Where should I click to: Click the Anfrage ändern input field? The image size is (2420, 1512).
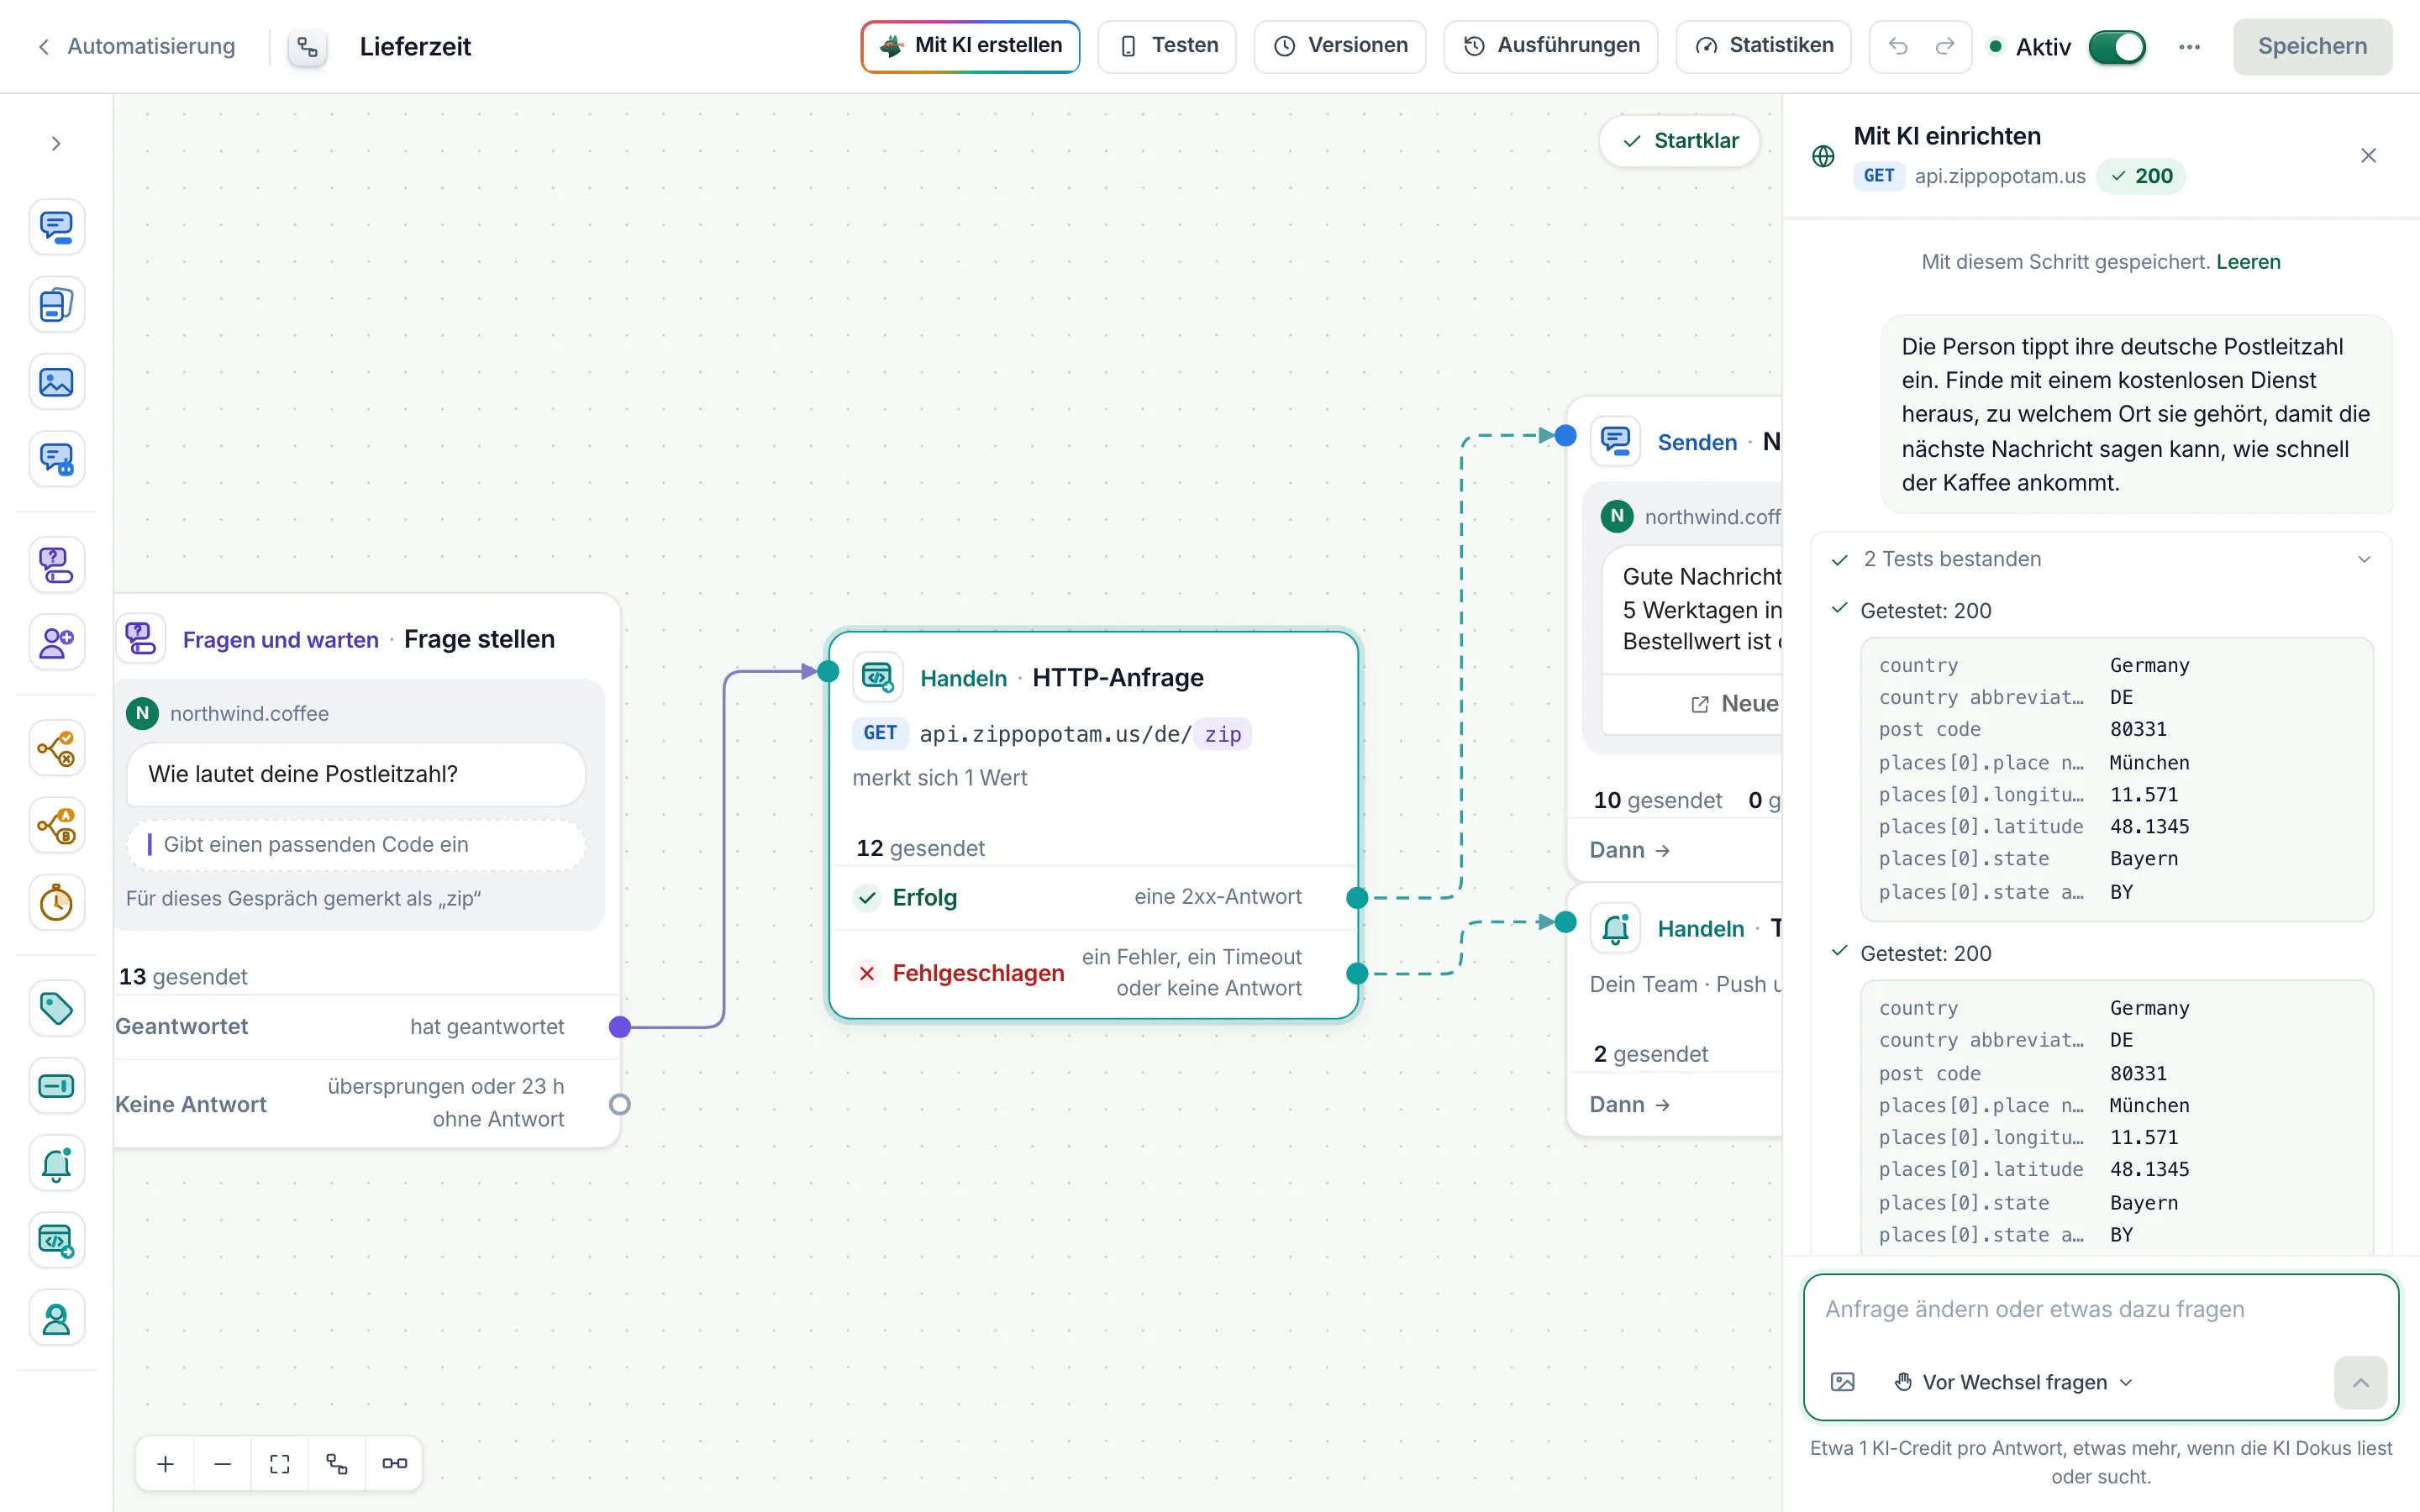pyautogui.click(x=2100, y=1310)
